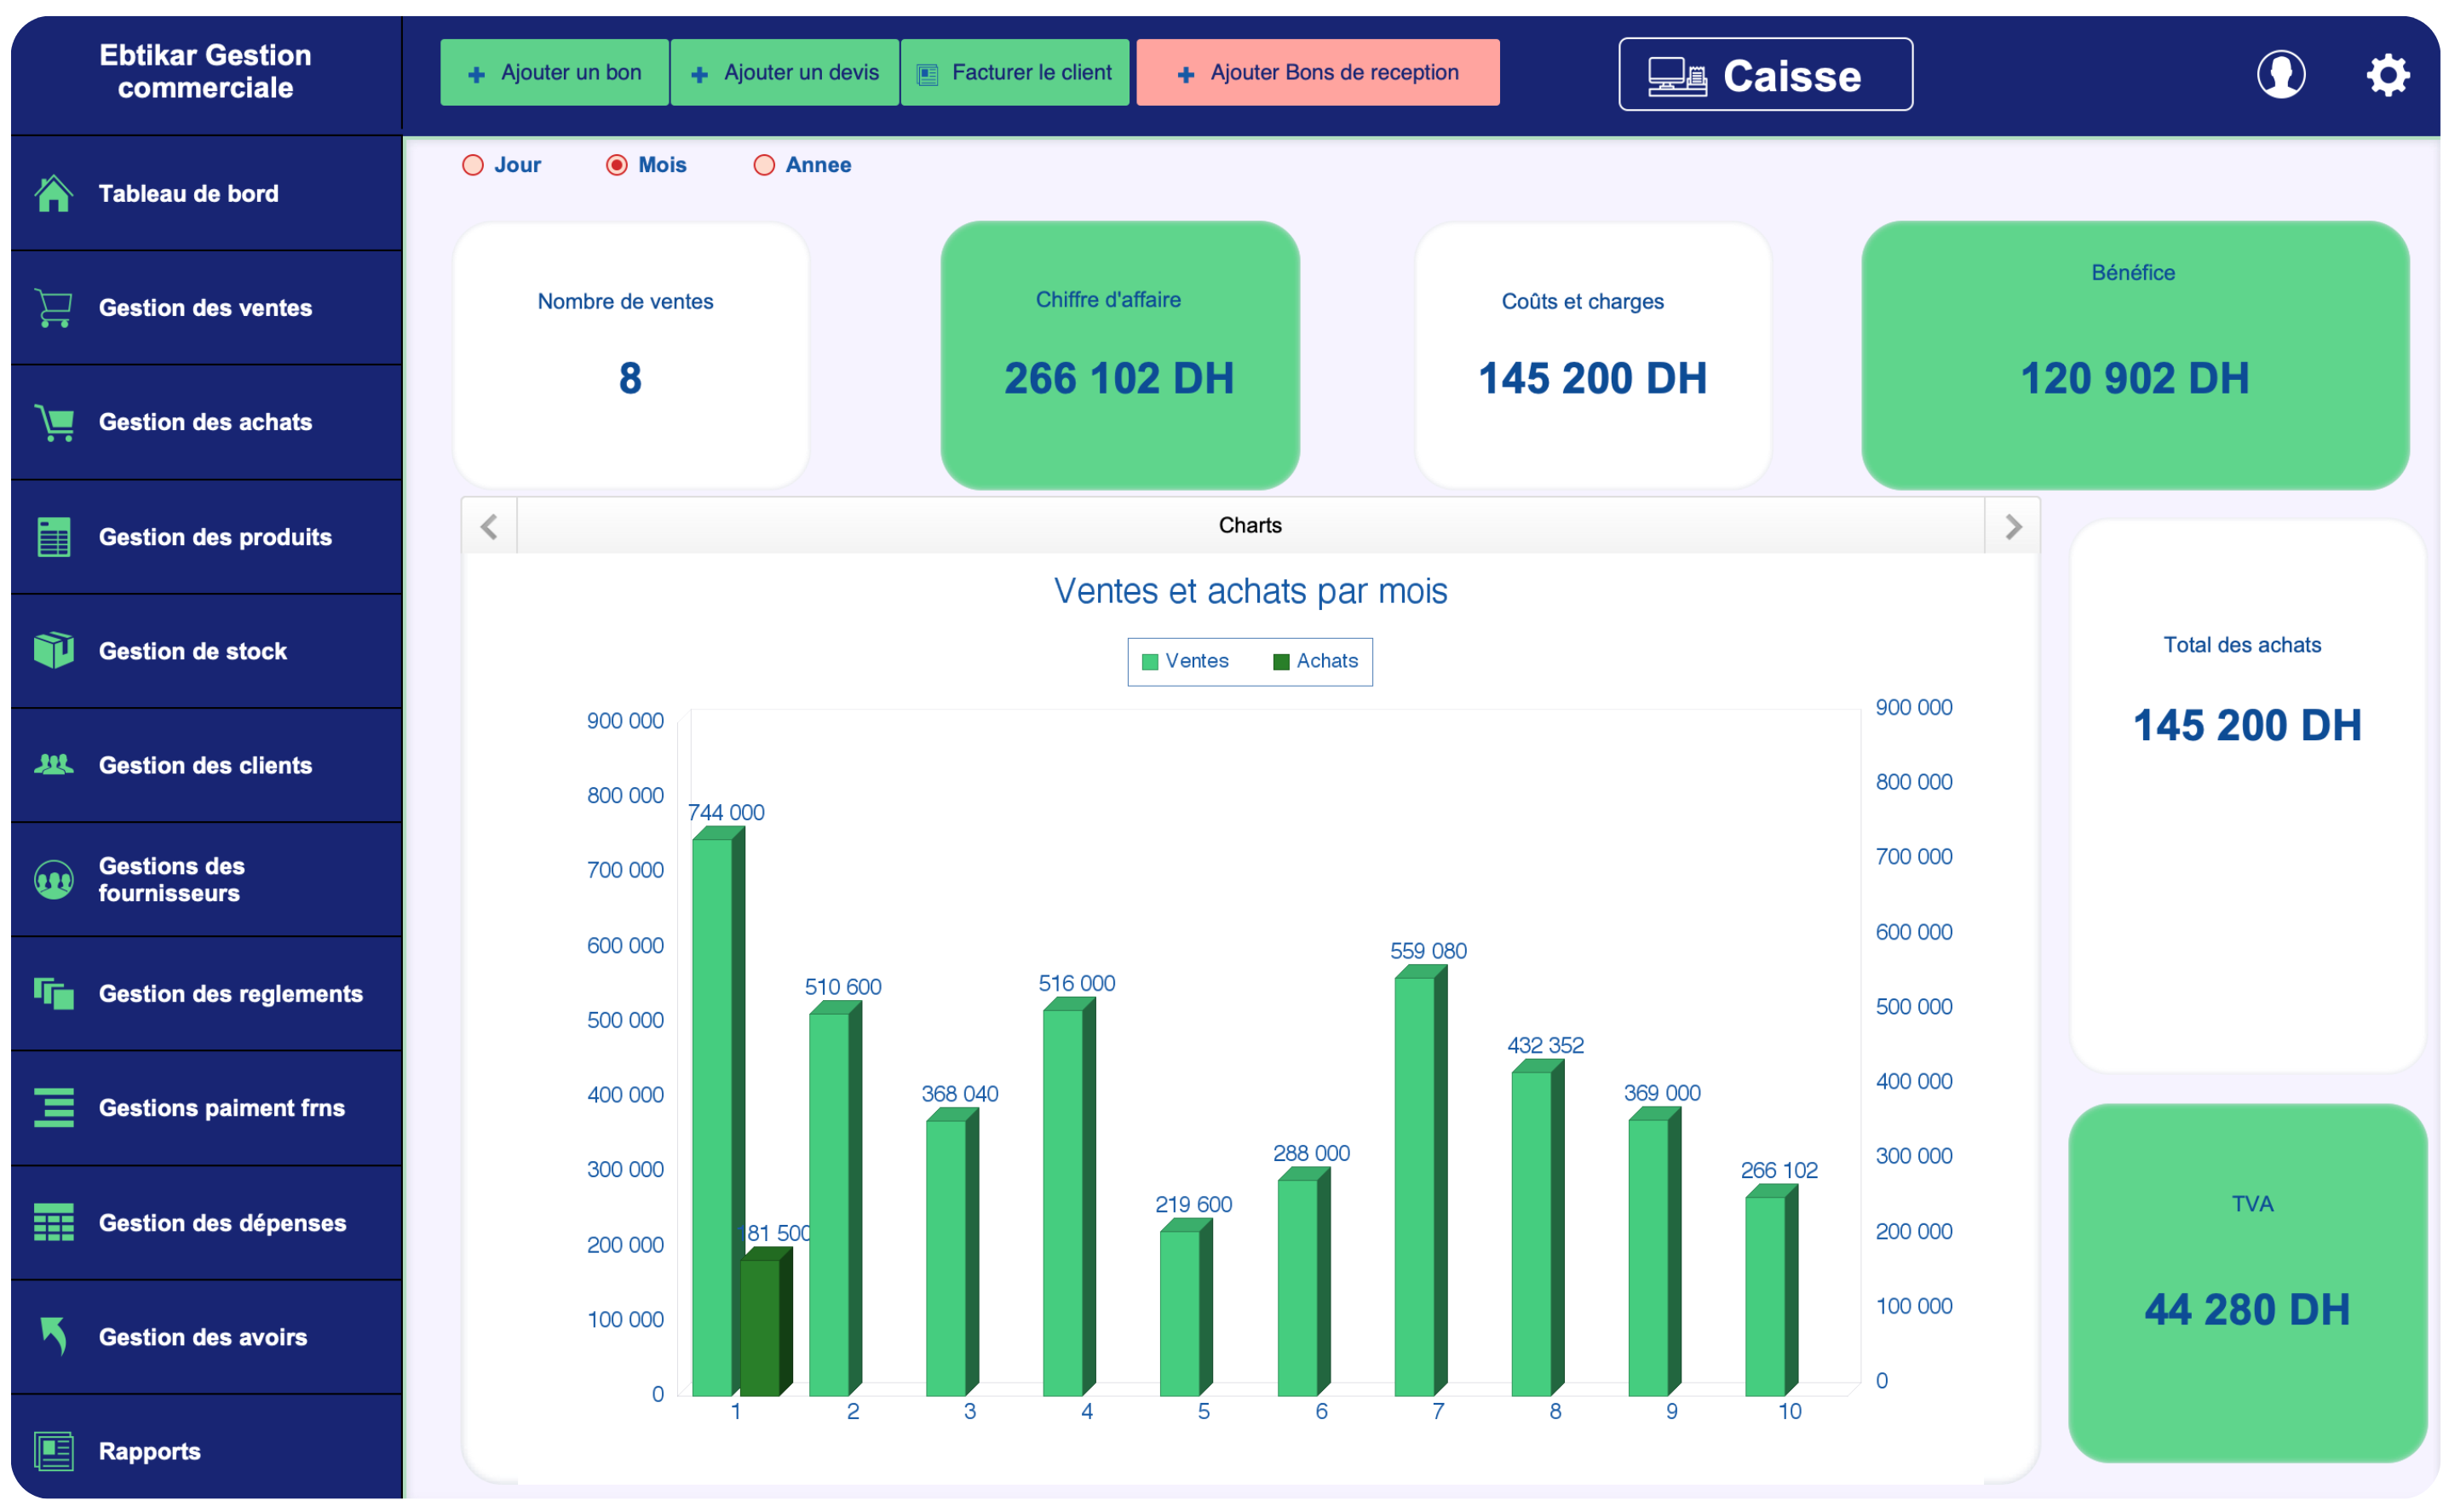Open Gestions paiment frns section

[207, 1108]
